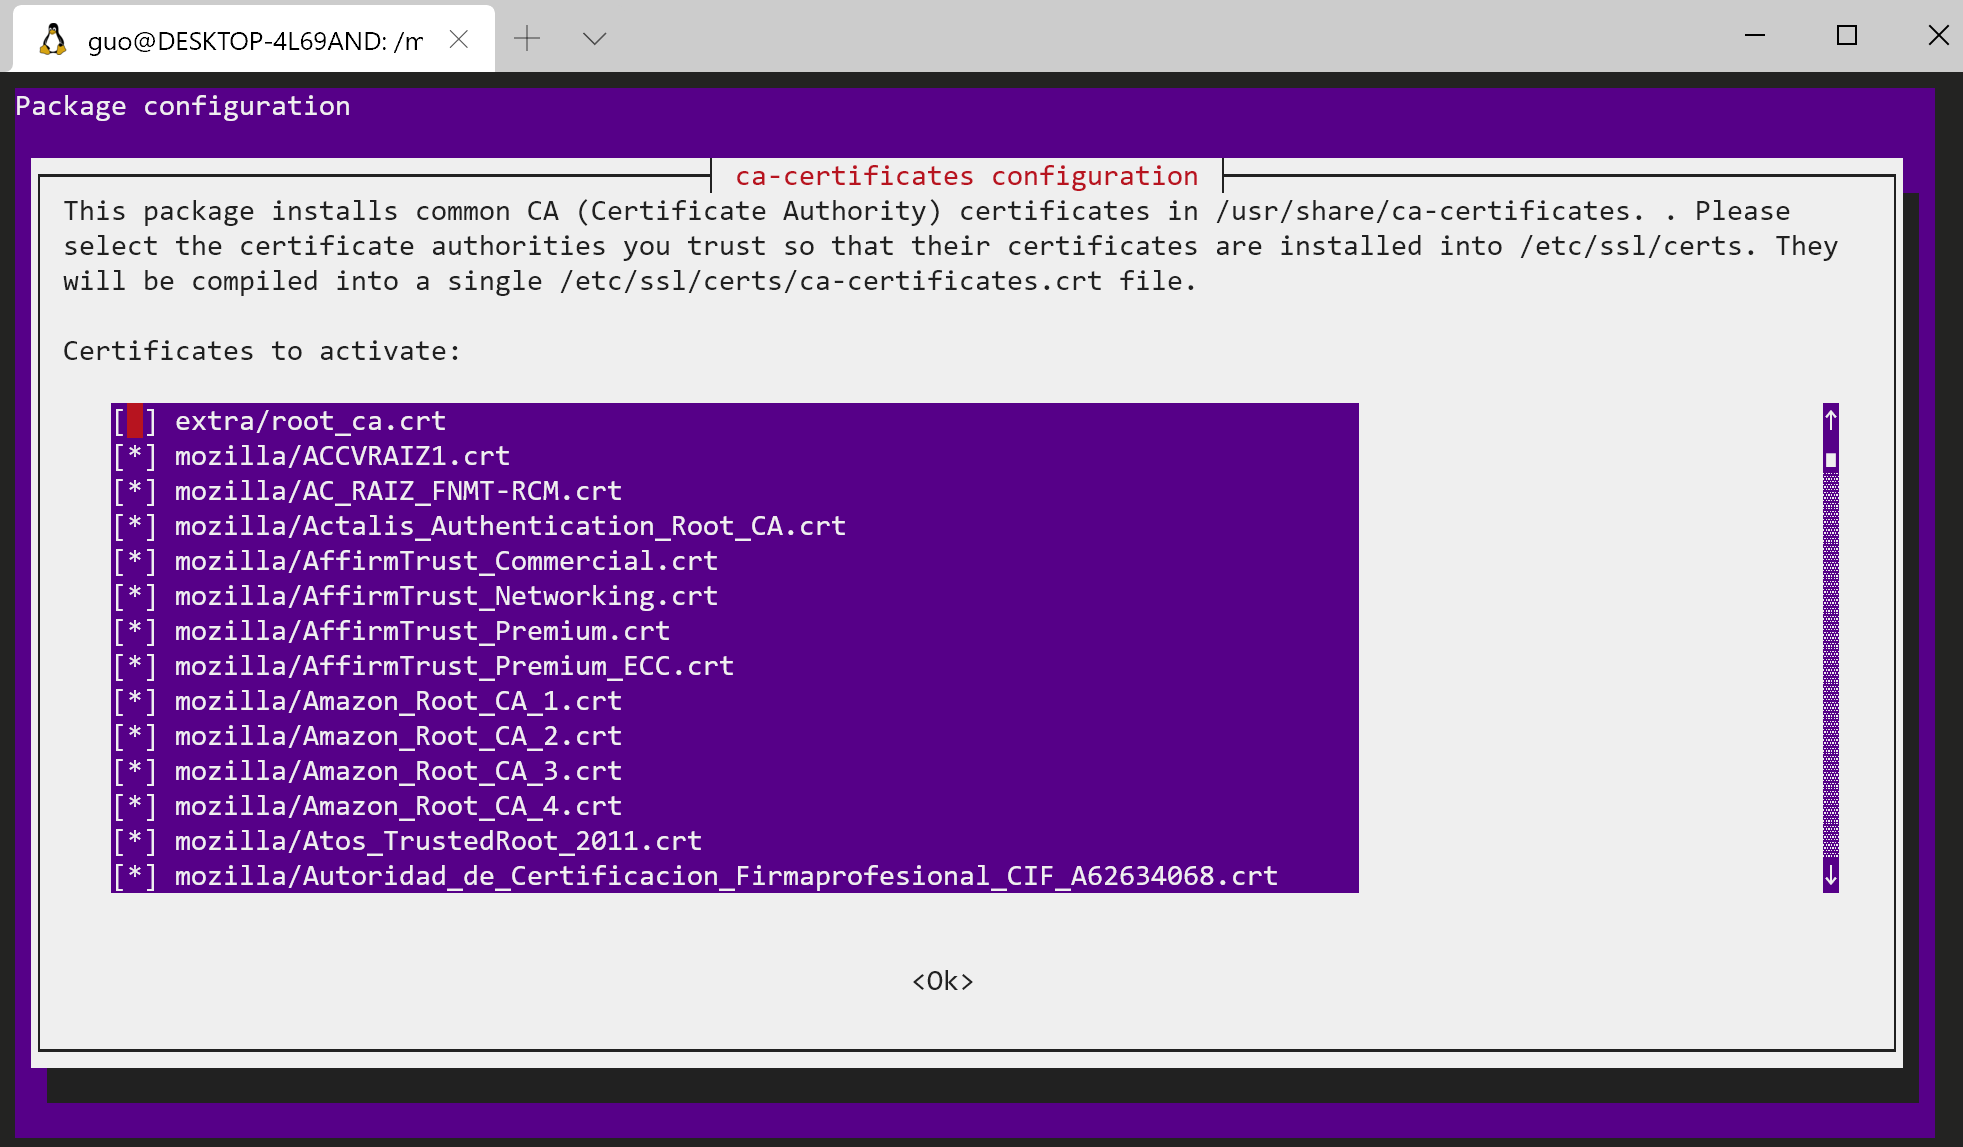Select mozilla/Actalis_Authentication_Root_CA.crt entry
Viewport: 1963px width, 1147px height.
coord(510,526)
